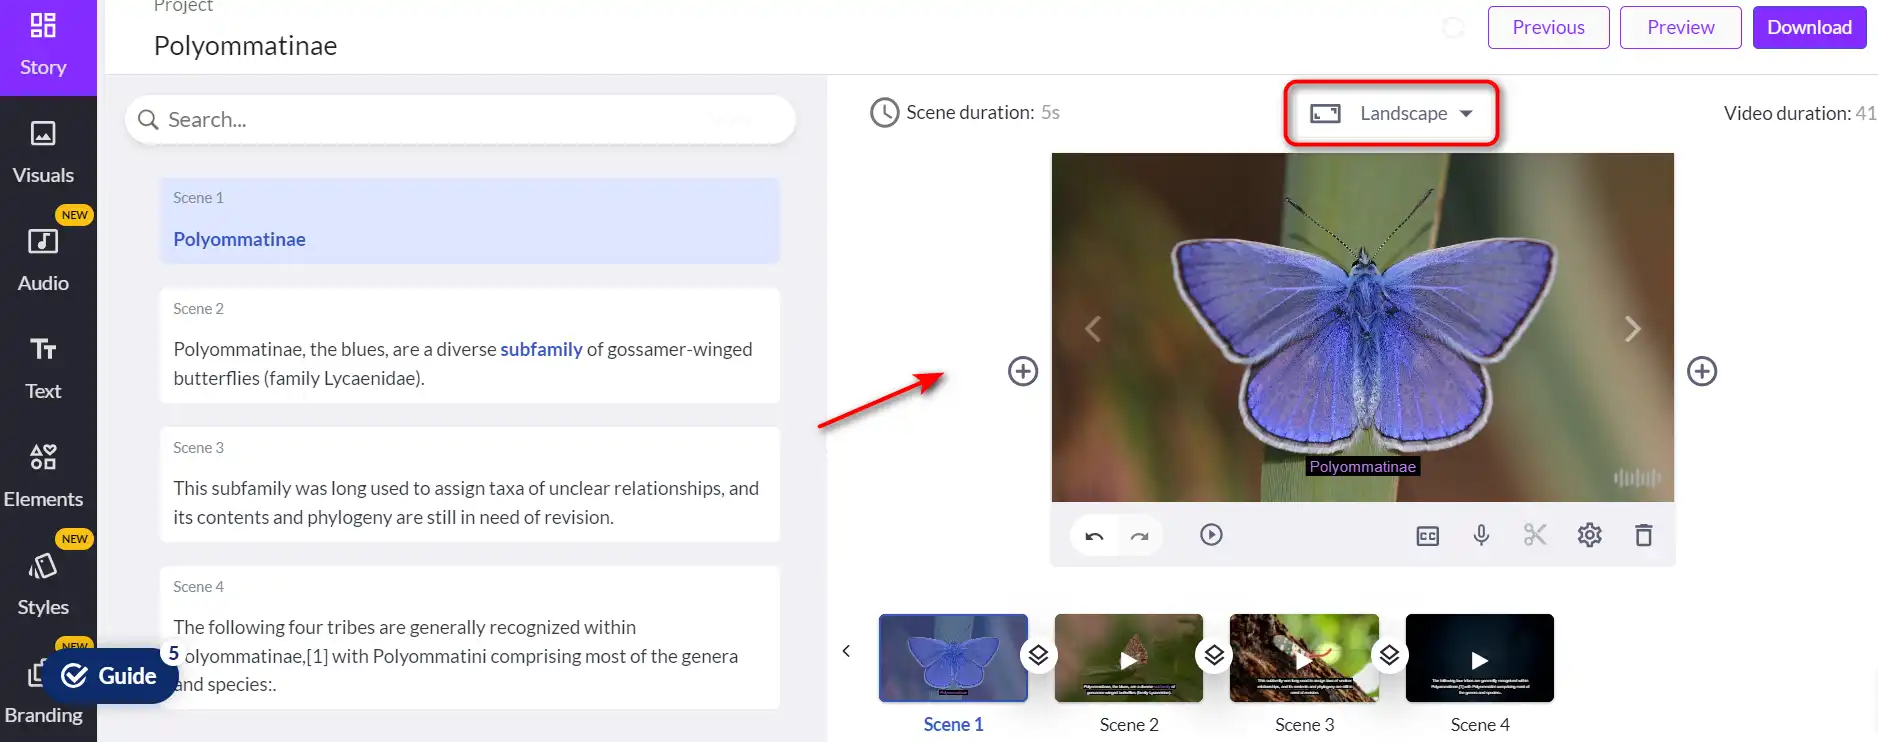Click the Download button
This screenshot has height=742, width=1878.
(x=1809, y=27)
